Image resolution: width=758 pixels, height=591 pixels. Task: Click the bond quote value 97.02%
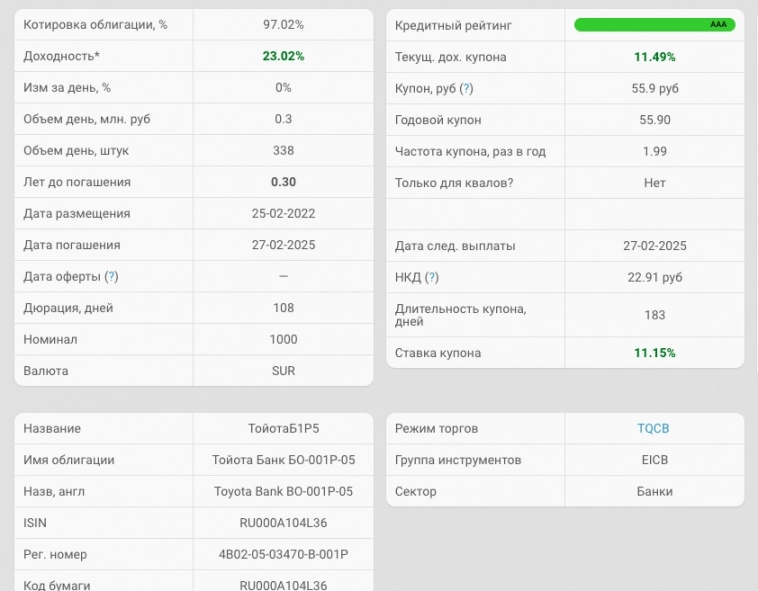click(x=283, y=25)
